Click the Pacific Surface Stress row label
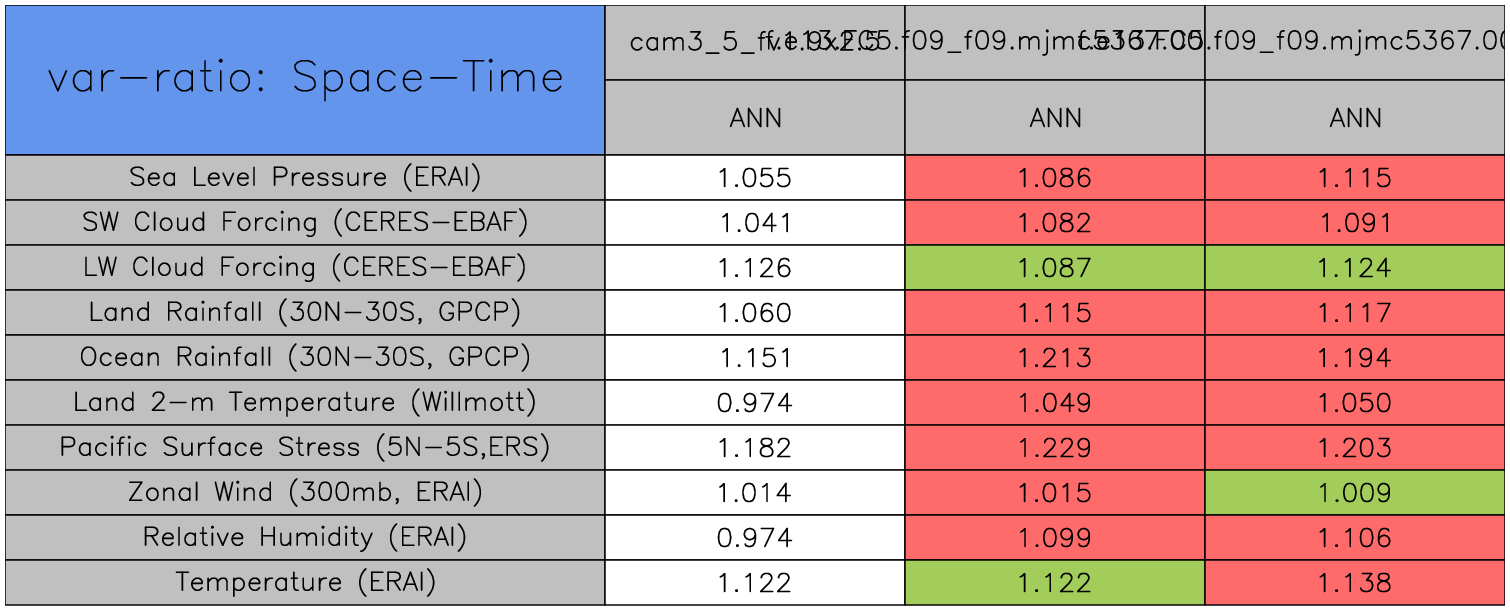This screenshot has width=1510, height=611. click(305, 448)
